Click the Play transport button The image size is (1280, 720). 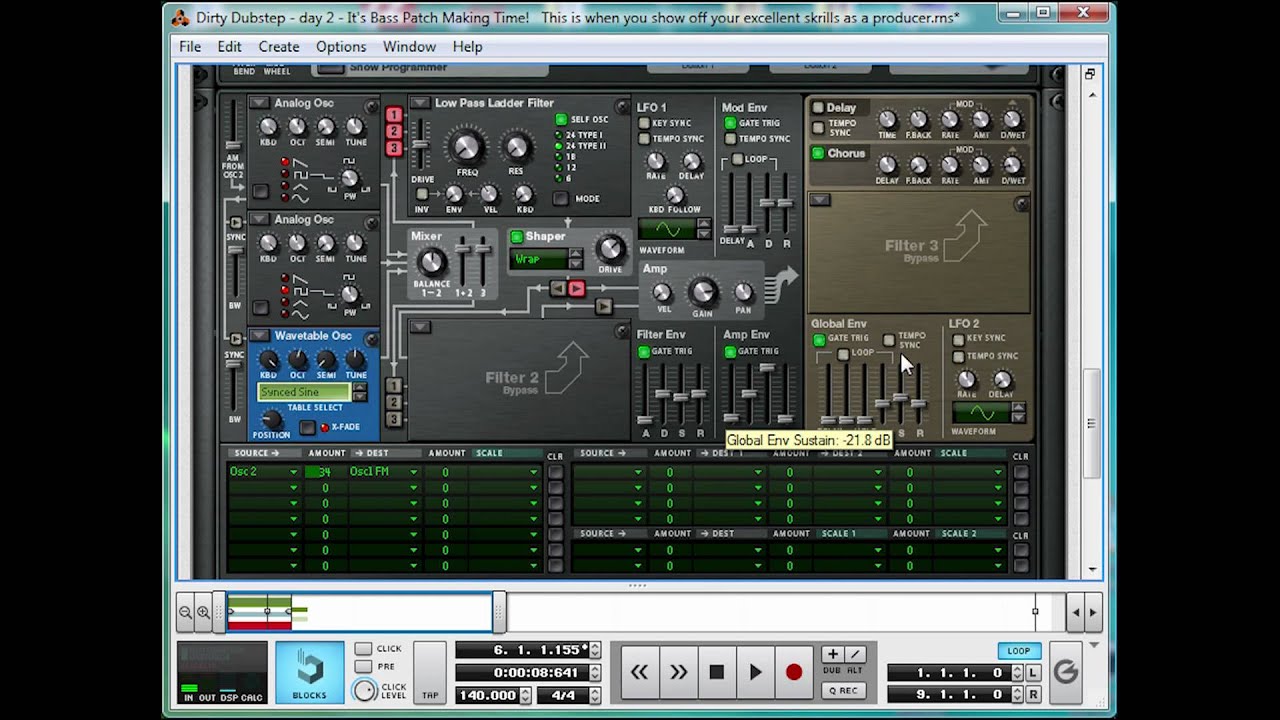pyautogui.click(x=755, y=672)
